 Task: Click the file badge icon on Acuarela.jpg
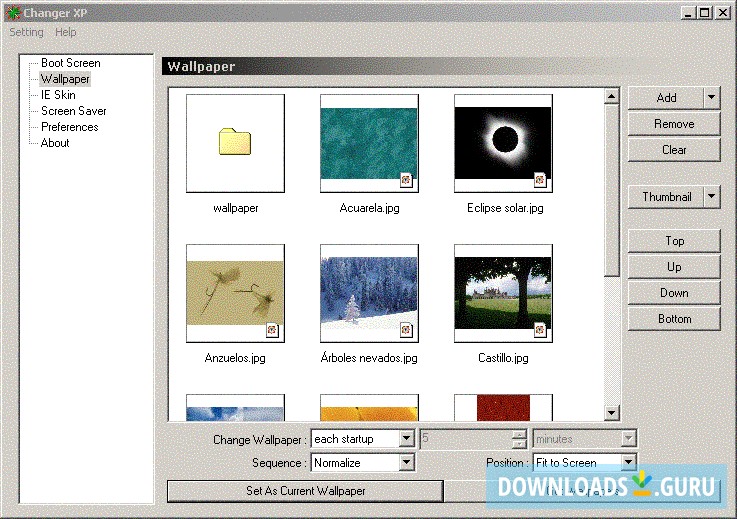(x=406, y=180)
